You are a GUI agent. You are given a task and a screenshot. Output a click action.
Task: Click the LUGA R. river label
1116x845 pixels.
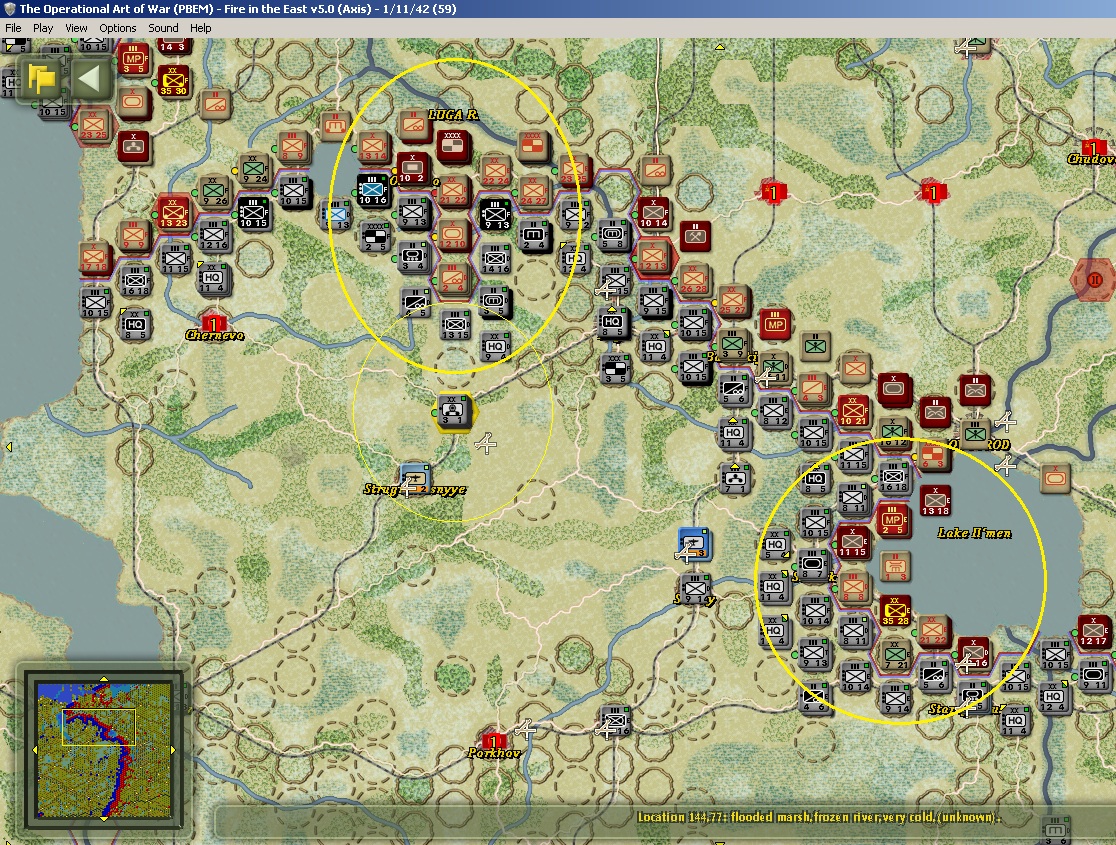(453, 115)
